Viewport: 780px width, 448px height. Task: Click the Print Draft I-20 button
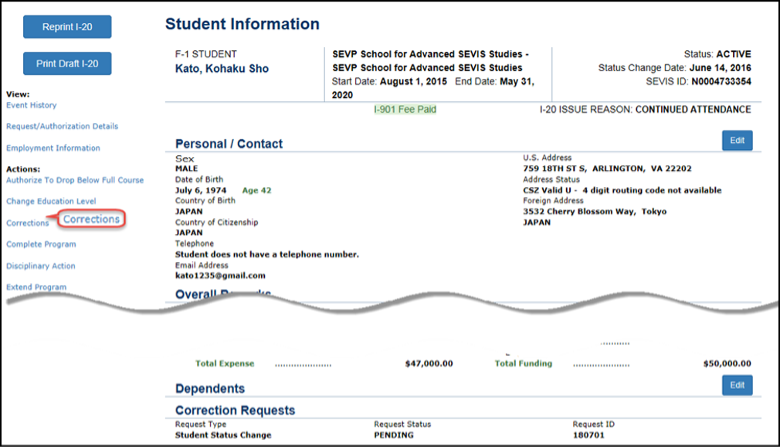(x=67, y=64)
